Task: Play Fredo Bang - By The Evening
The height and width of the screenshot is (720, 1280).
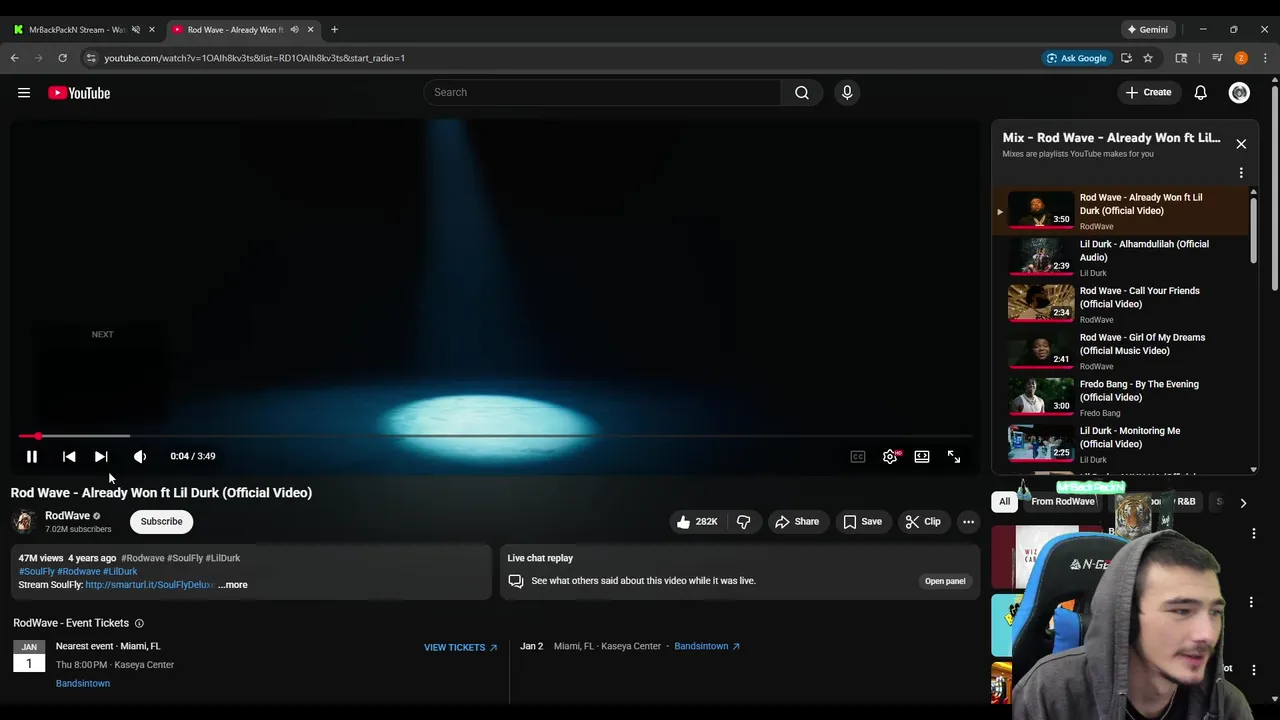Action: [x=1120, y=397]
